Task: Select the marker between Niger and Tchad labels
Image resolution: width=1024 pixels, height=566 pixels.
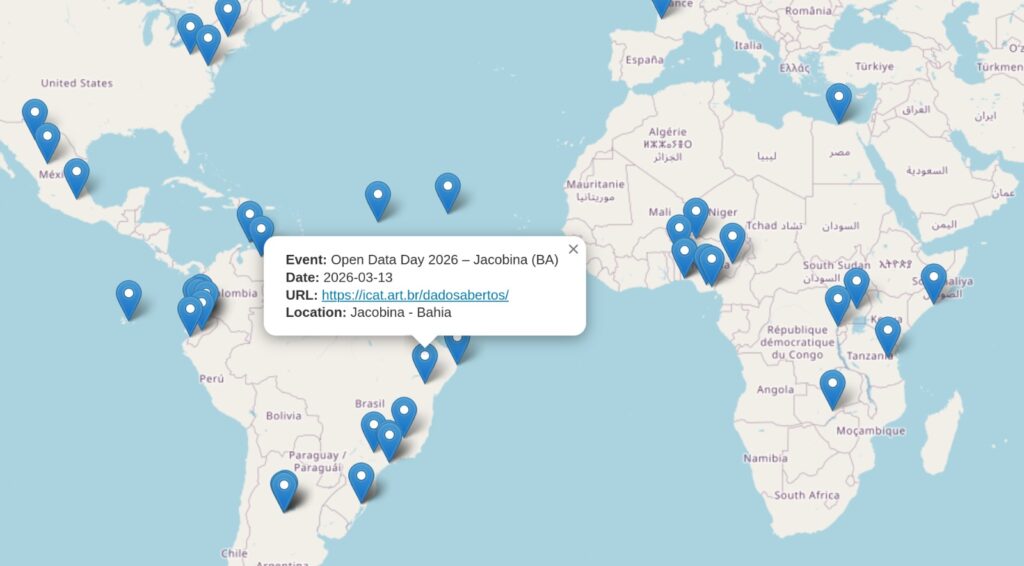Action: point(733,240)
